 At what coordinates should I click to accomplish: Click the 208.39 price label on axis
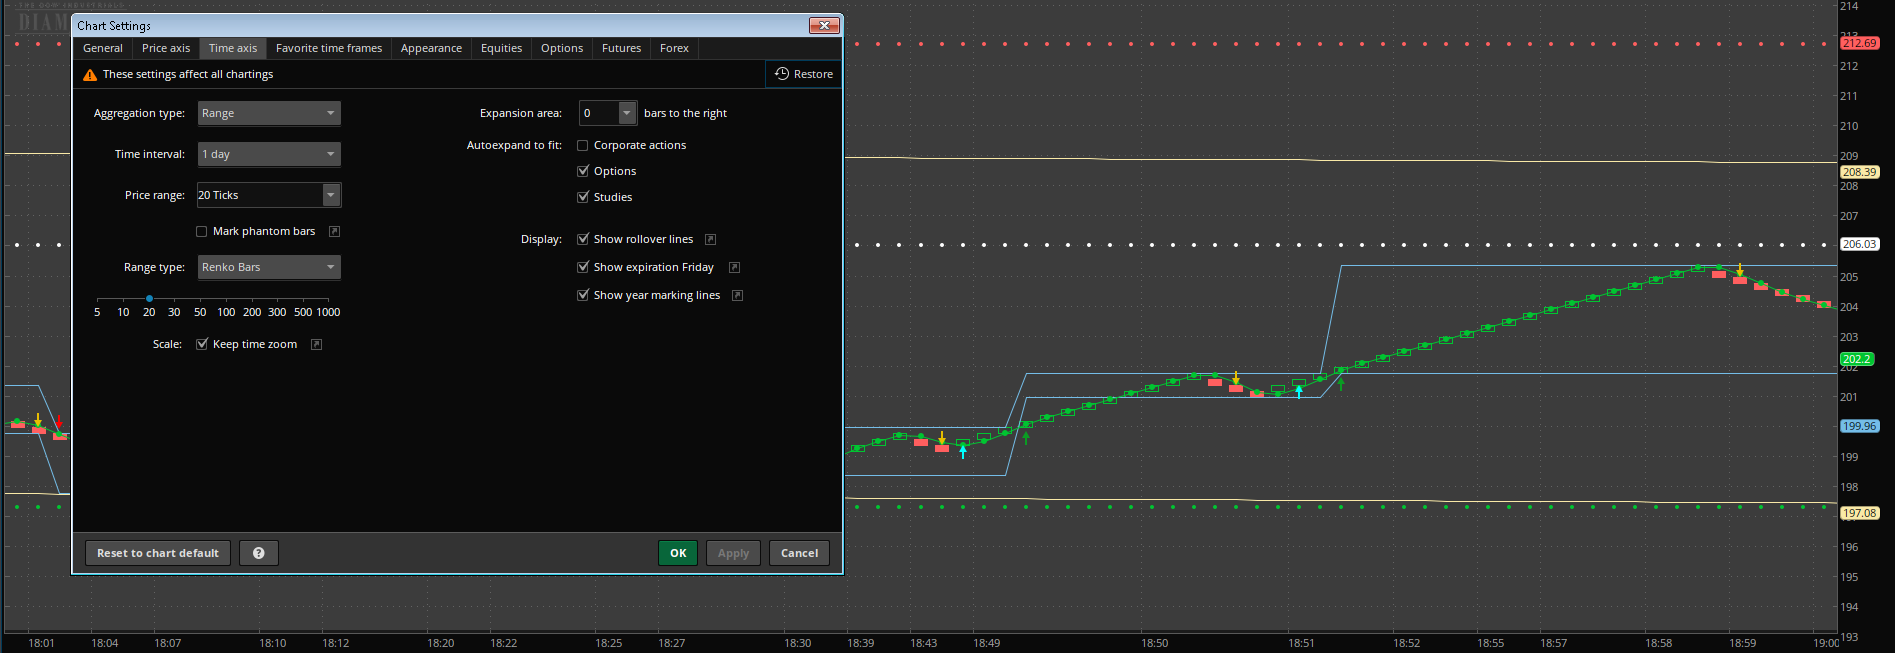[x=1860, y=172]
